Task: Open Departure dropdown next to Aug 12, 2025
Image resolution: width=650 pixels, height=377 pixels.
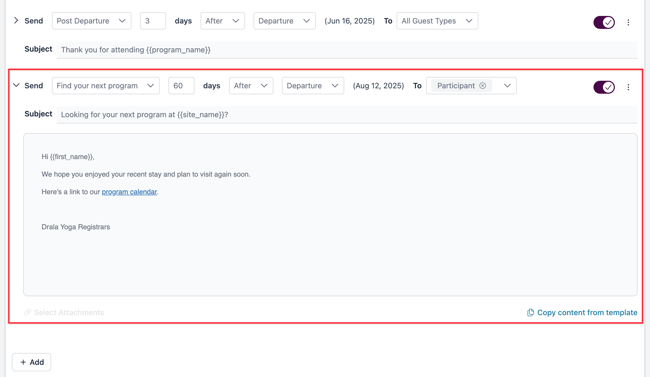Action: click(x=313, y=86)
